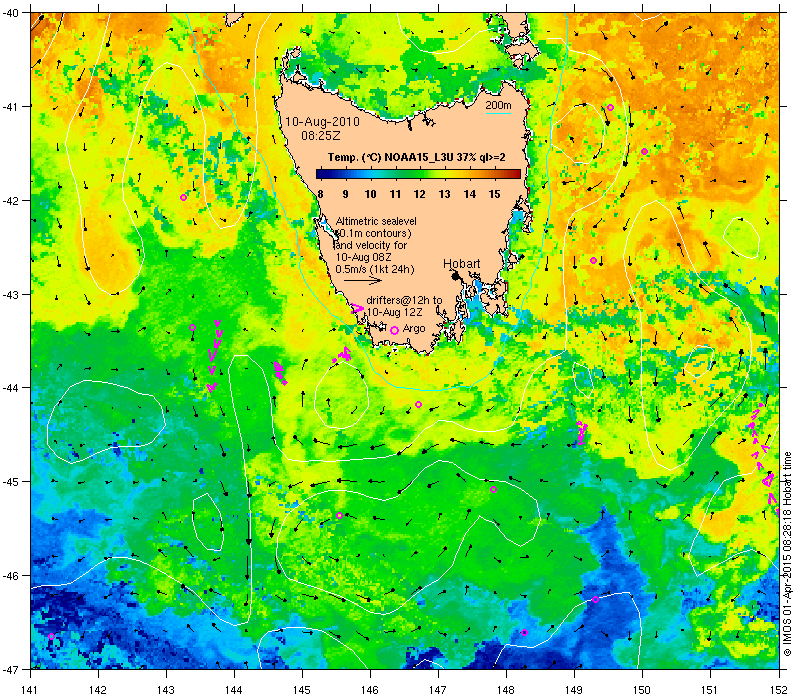Click latitude axis label '-45'

coord(10,482)
